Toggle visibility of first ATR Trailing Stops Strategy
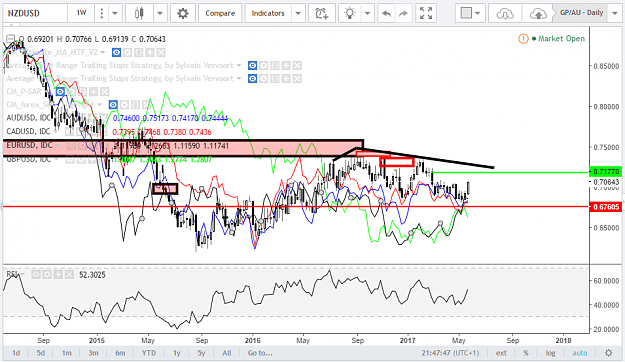The image size is (625, 362). click(252, 65)
